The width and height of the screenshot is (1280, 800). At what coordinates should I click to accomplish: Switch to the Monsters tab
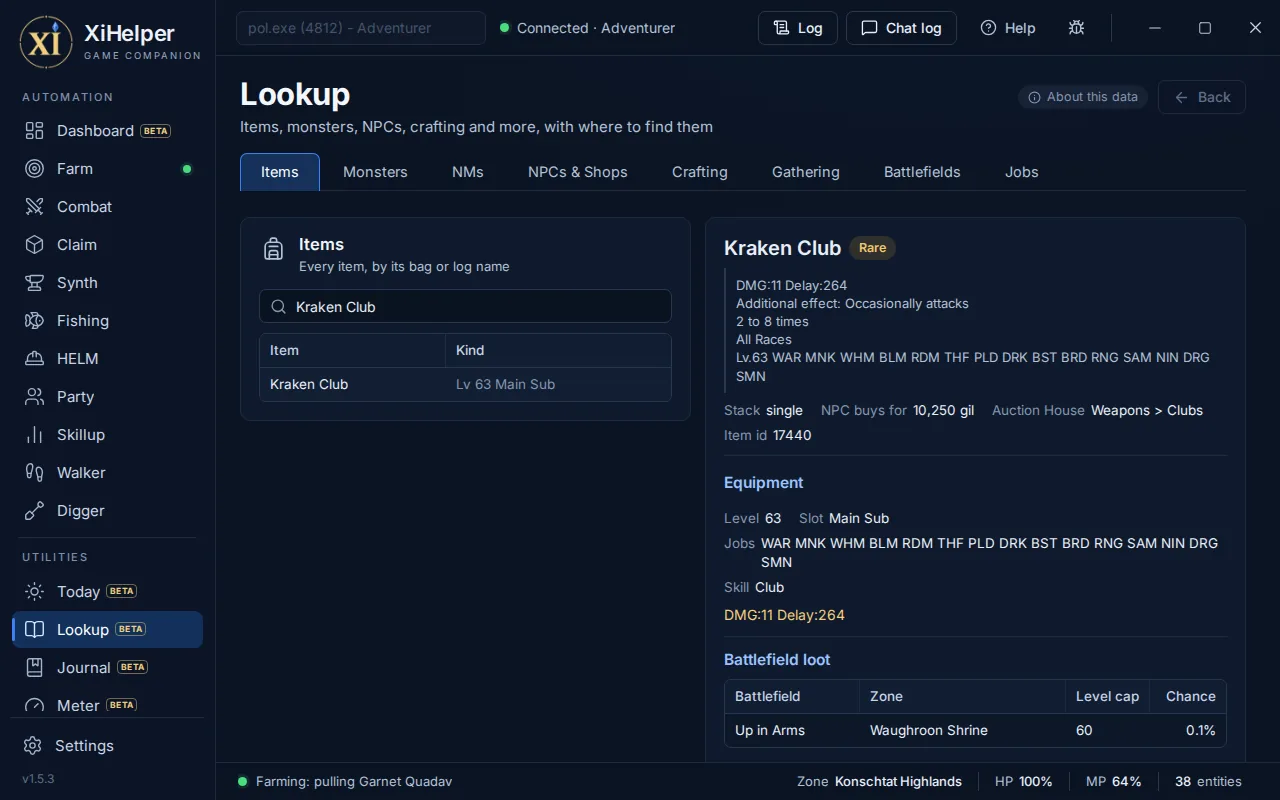click(375, 172)
